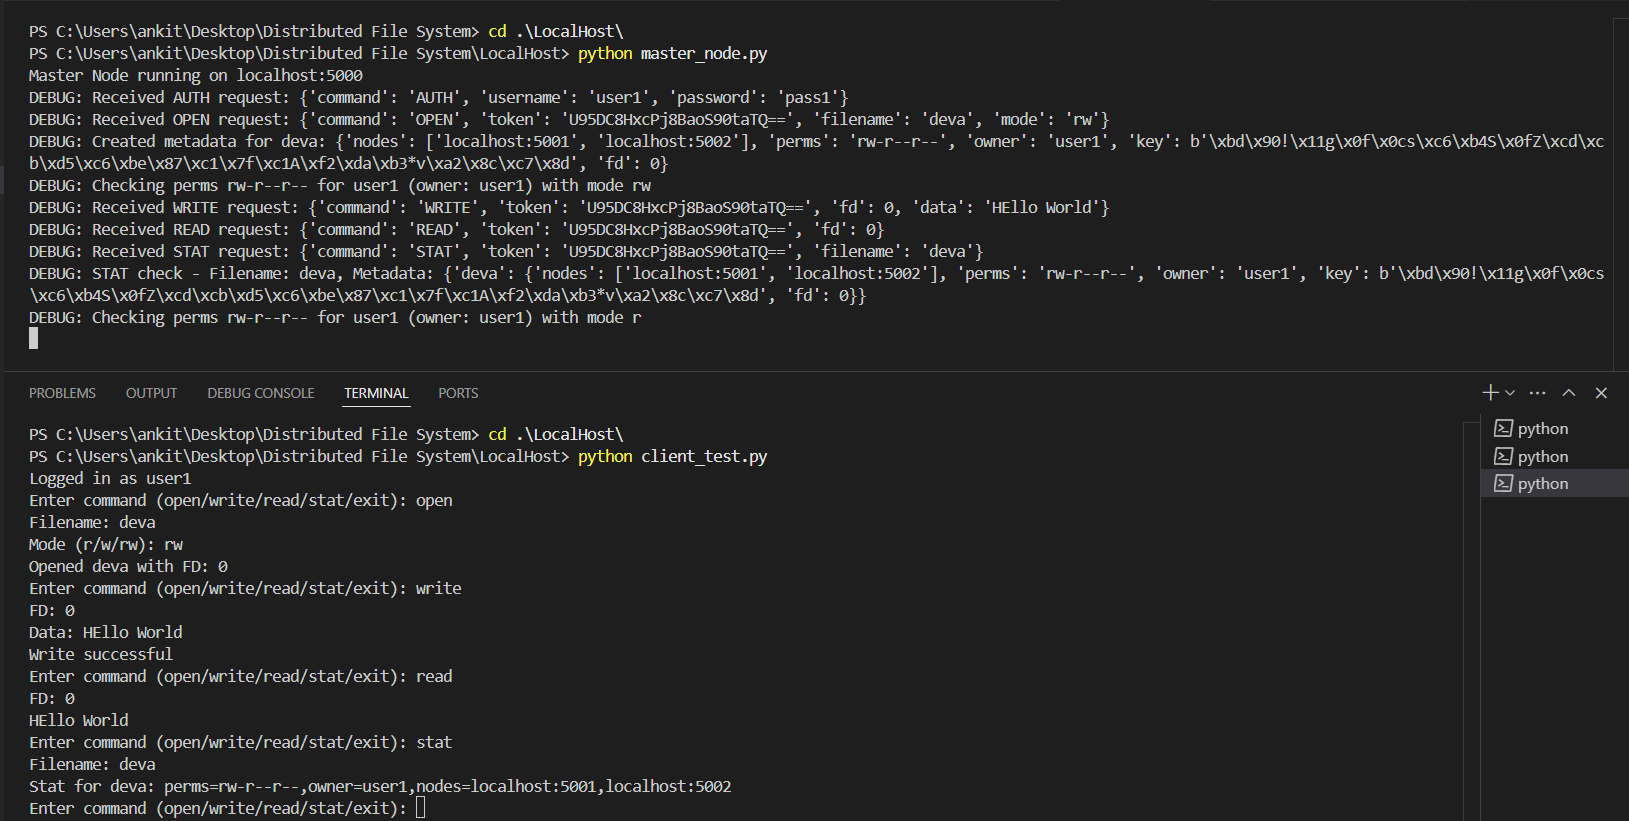Screen dimensions: 1629x821
Task: Click the 'Write successful' output line
Action: click(101, 654)
